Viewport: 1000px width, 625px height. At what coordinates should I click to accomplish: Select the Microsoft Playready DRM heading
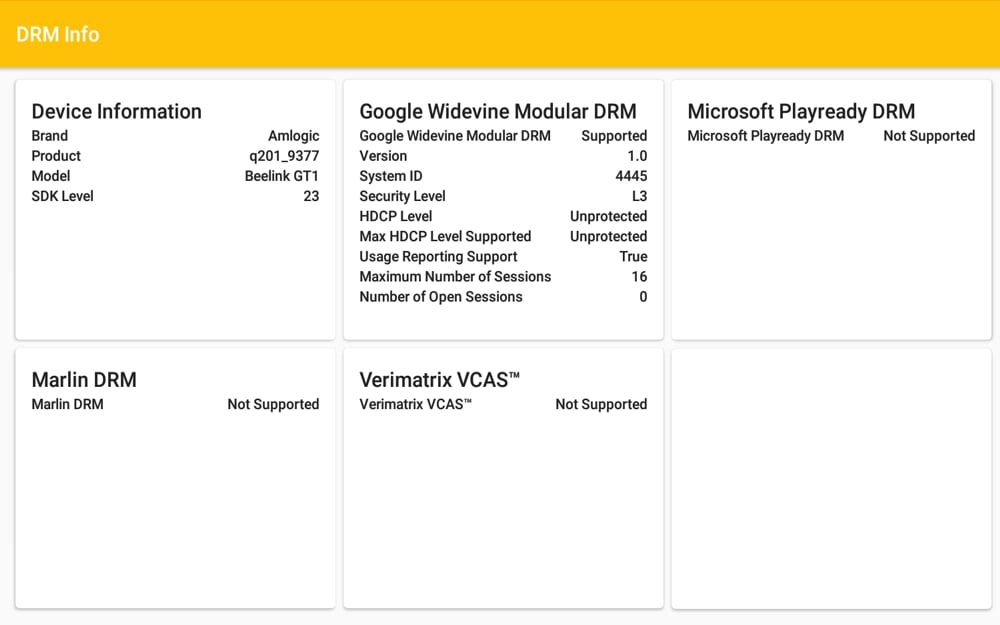pyautogui.click(x=801, y=111)
